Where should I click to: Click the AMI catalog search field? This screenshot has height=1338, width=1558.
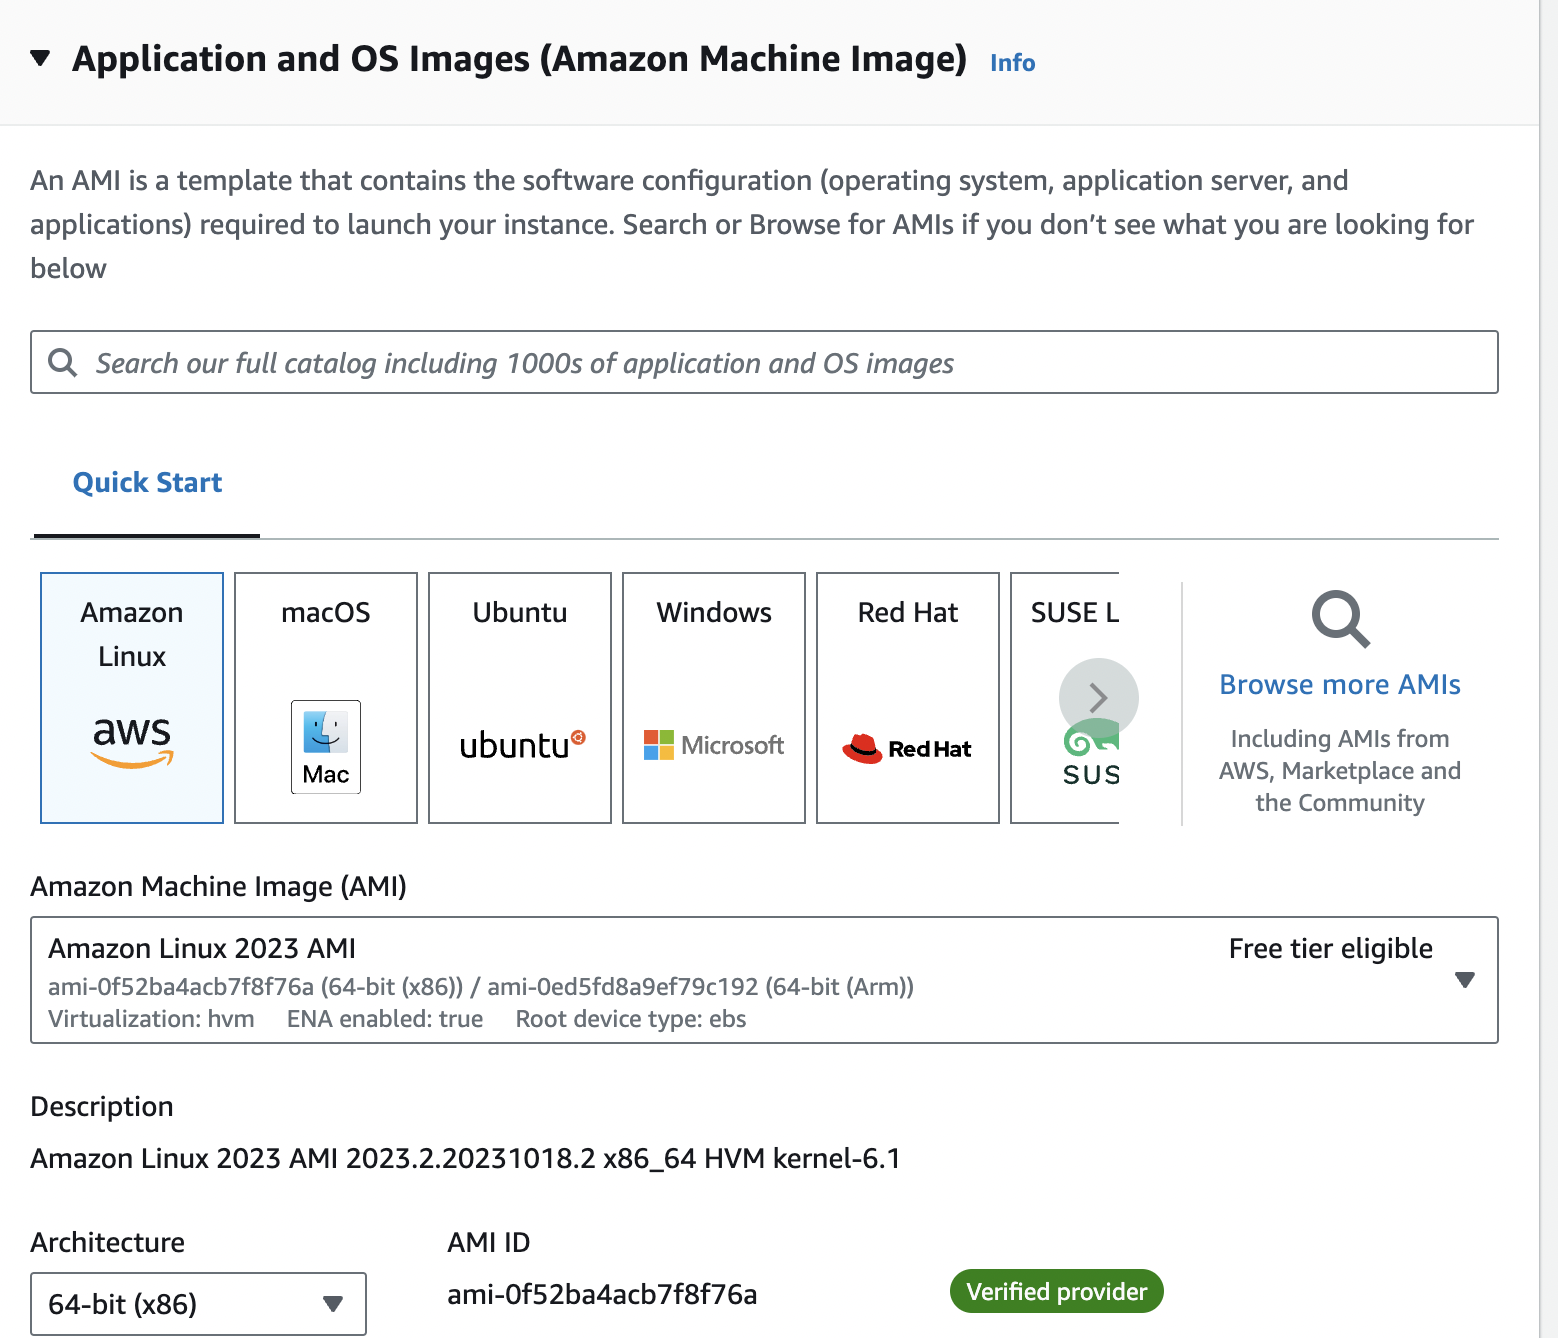click(x=764, y=362)
